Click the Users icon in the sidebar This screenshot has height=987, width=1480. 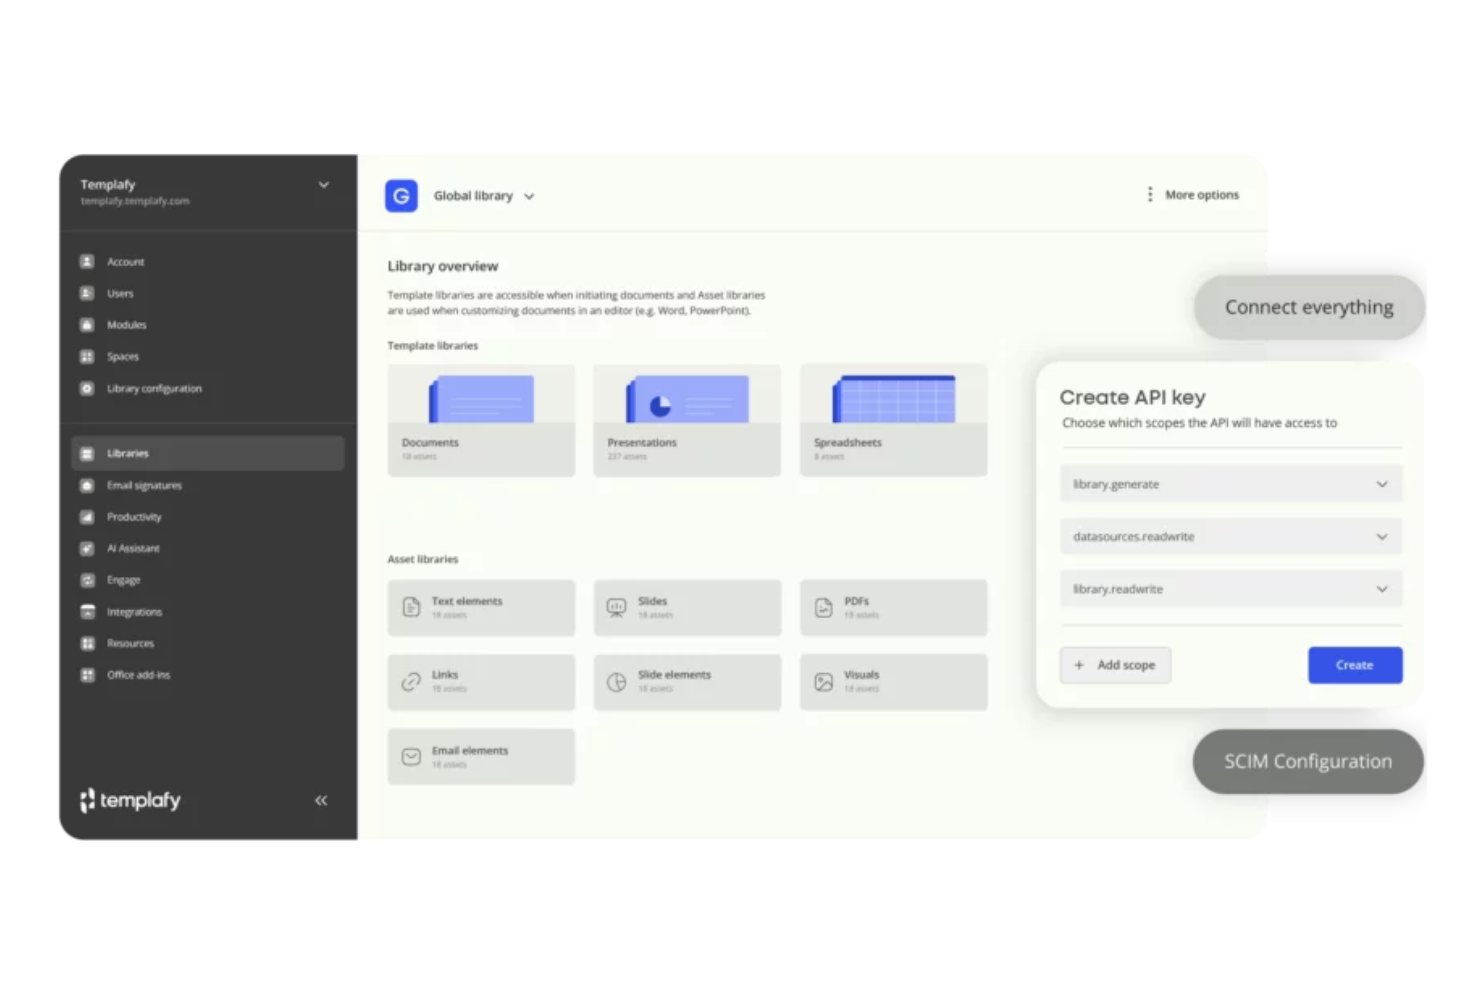(87, 293)
